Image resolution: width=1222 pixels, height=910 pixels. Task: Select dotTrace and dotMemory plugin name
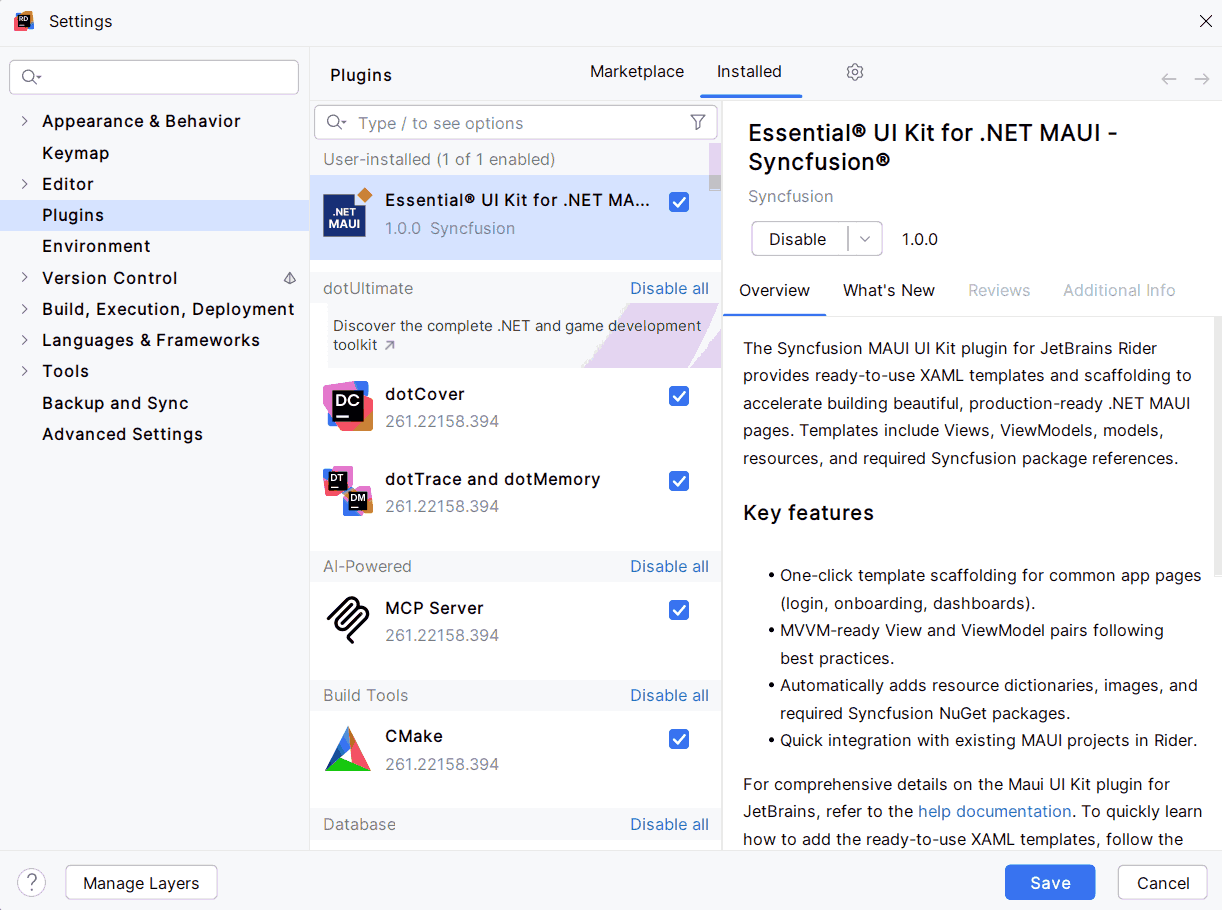(493, 479)
